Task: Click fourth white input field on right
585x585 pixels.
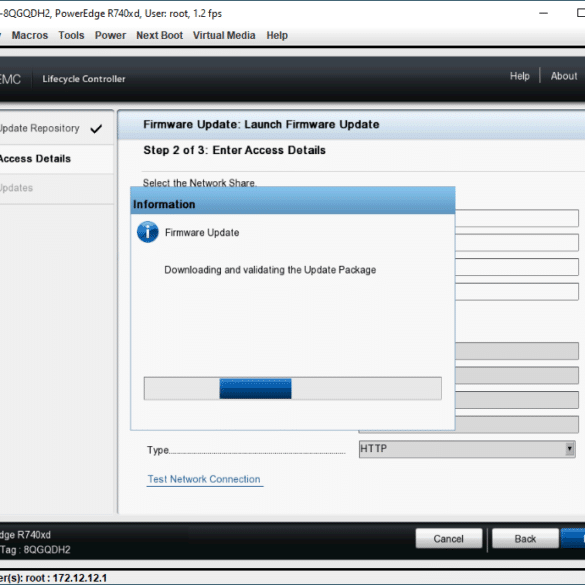Action: (517, 292)
